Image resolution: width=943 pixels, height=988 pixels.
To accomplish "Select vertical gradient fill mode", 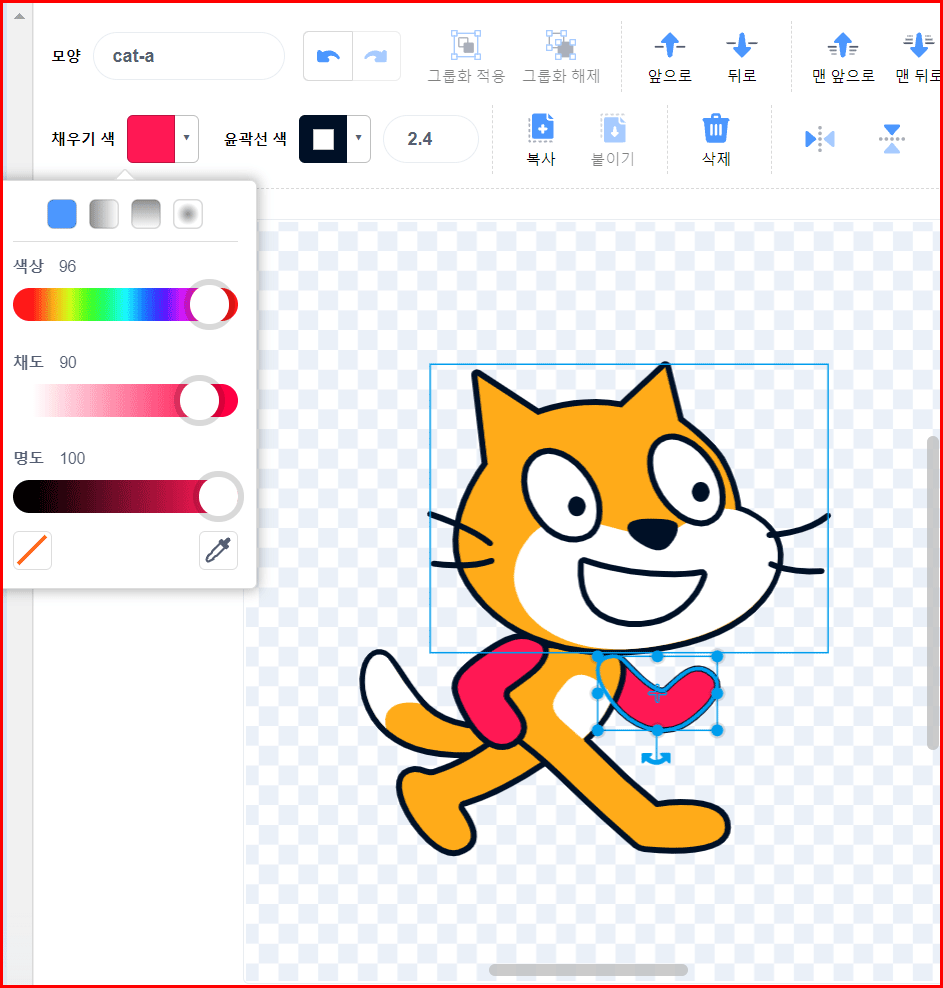I will click(146, 214).
